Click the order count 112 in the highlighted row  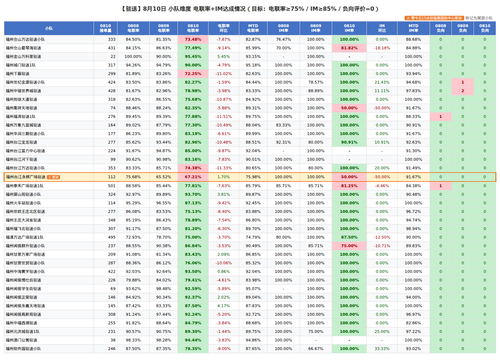pos(112,177)
